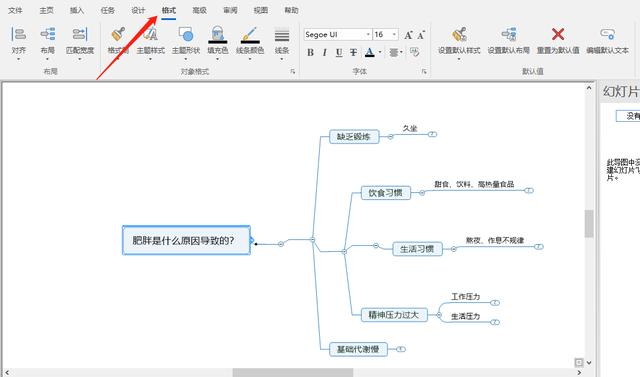Select the 格式刷 format painter tool

click(x=118, y=35)
